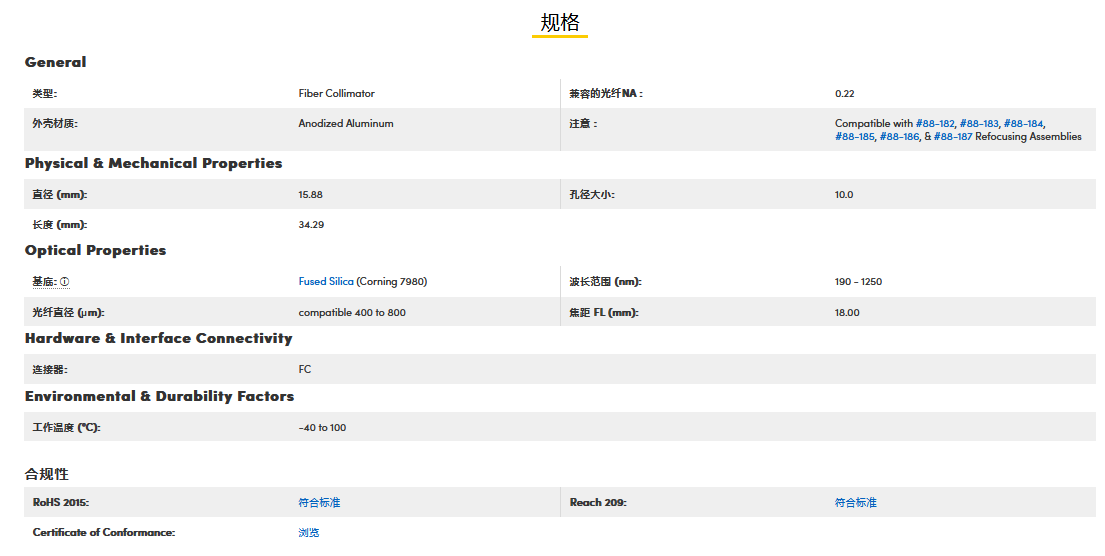
Task: Click the Fused Silica substrate link
Action: point(326,282)
